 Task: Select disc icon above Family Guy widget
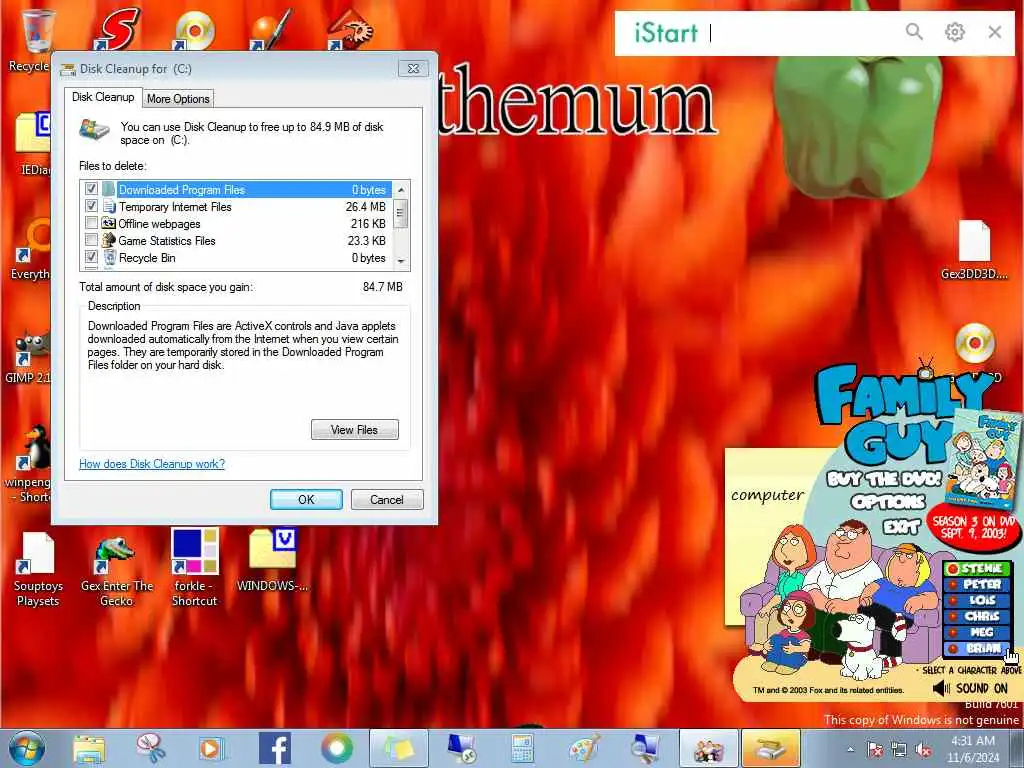pos(974,343)
